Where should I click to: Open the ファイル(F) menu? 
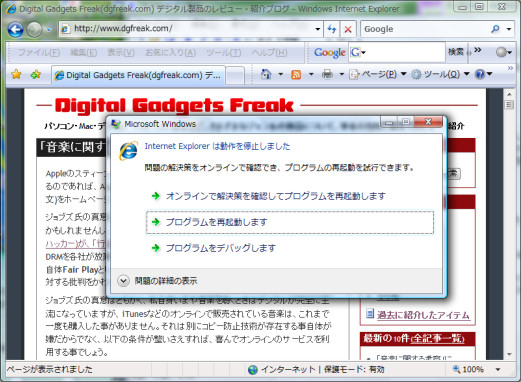point(39,52)
